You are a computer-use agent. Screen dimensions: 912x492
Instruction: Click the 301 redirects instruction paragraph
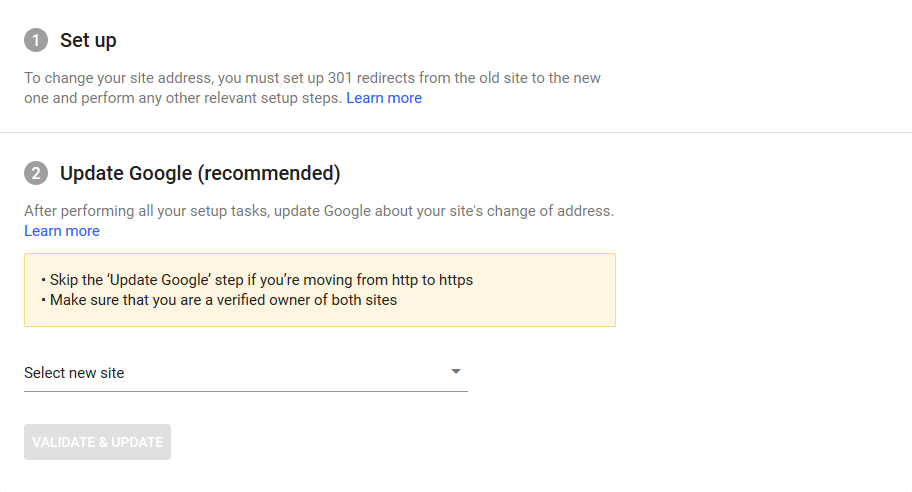(312, 88)
